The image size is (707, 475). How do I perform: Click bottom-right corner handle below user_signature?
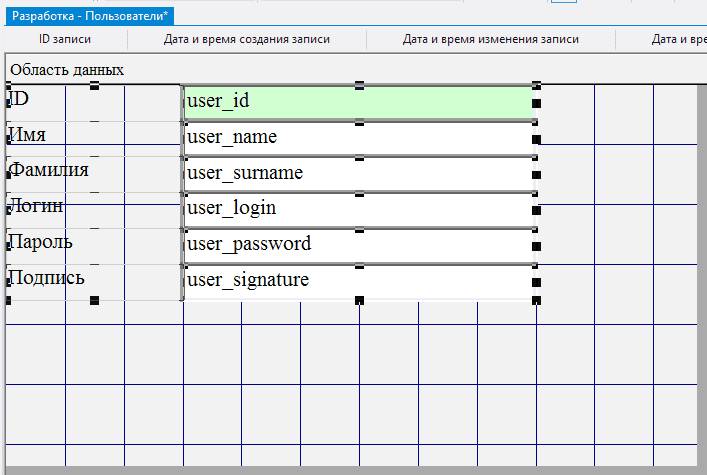coord(537,300)
